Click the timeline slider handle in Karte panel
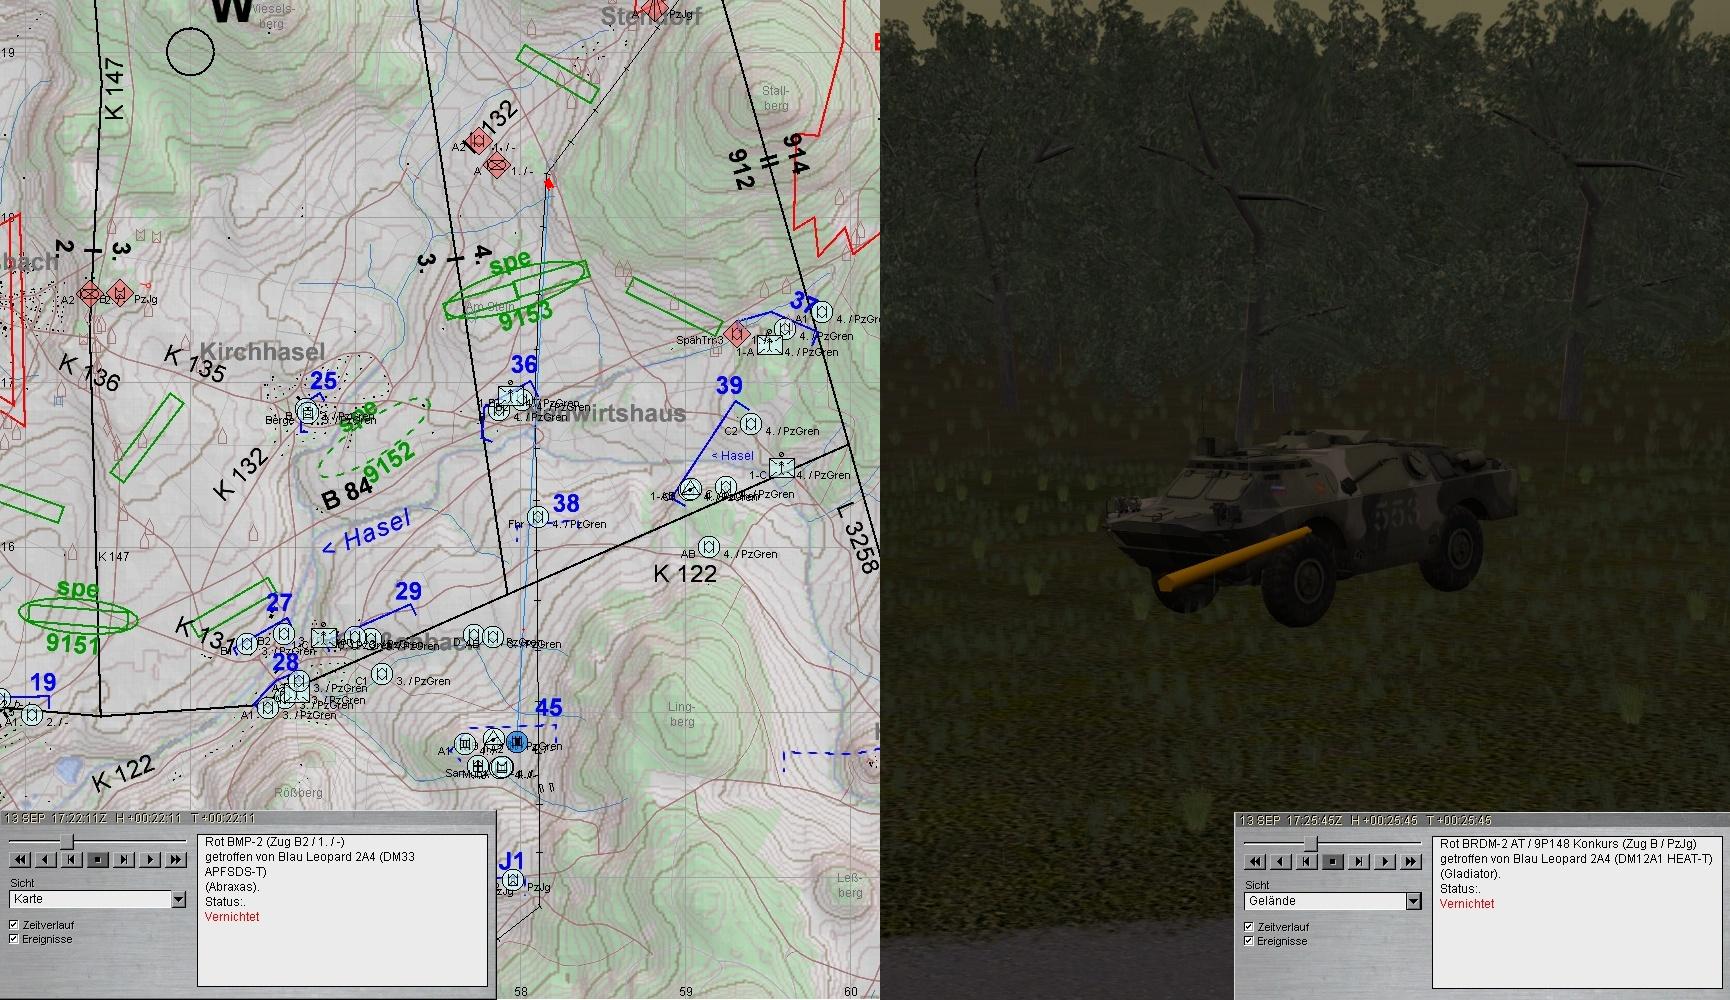This screenshot has width=1730, height=1000. point(67,842)
